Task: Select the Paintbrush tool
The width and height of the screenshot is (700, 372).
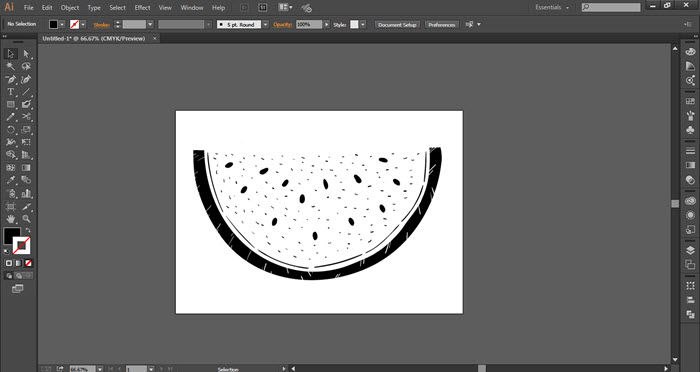Action: 26,104
